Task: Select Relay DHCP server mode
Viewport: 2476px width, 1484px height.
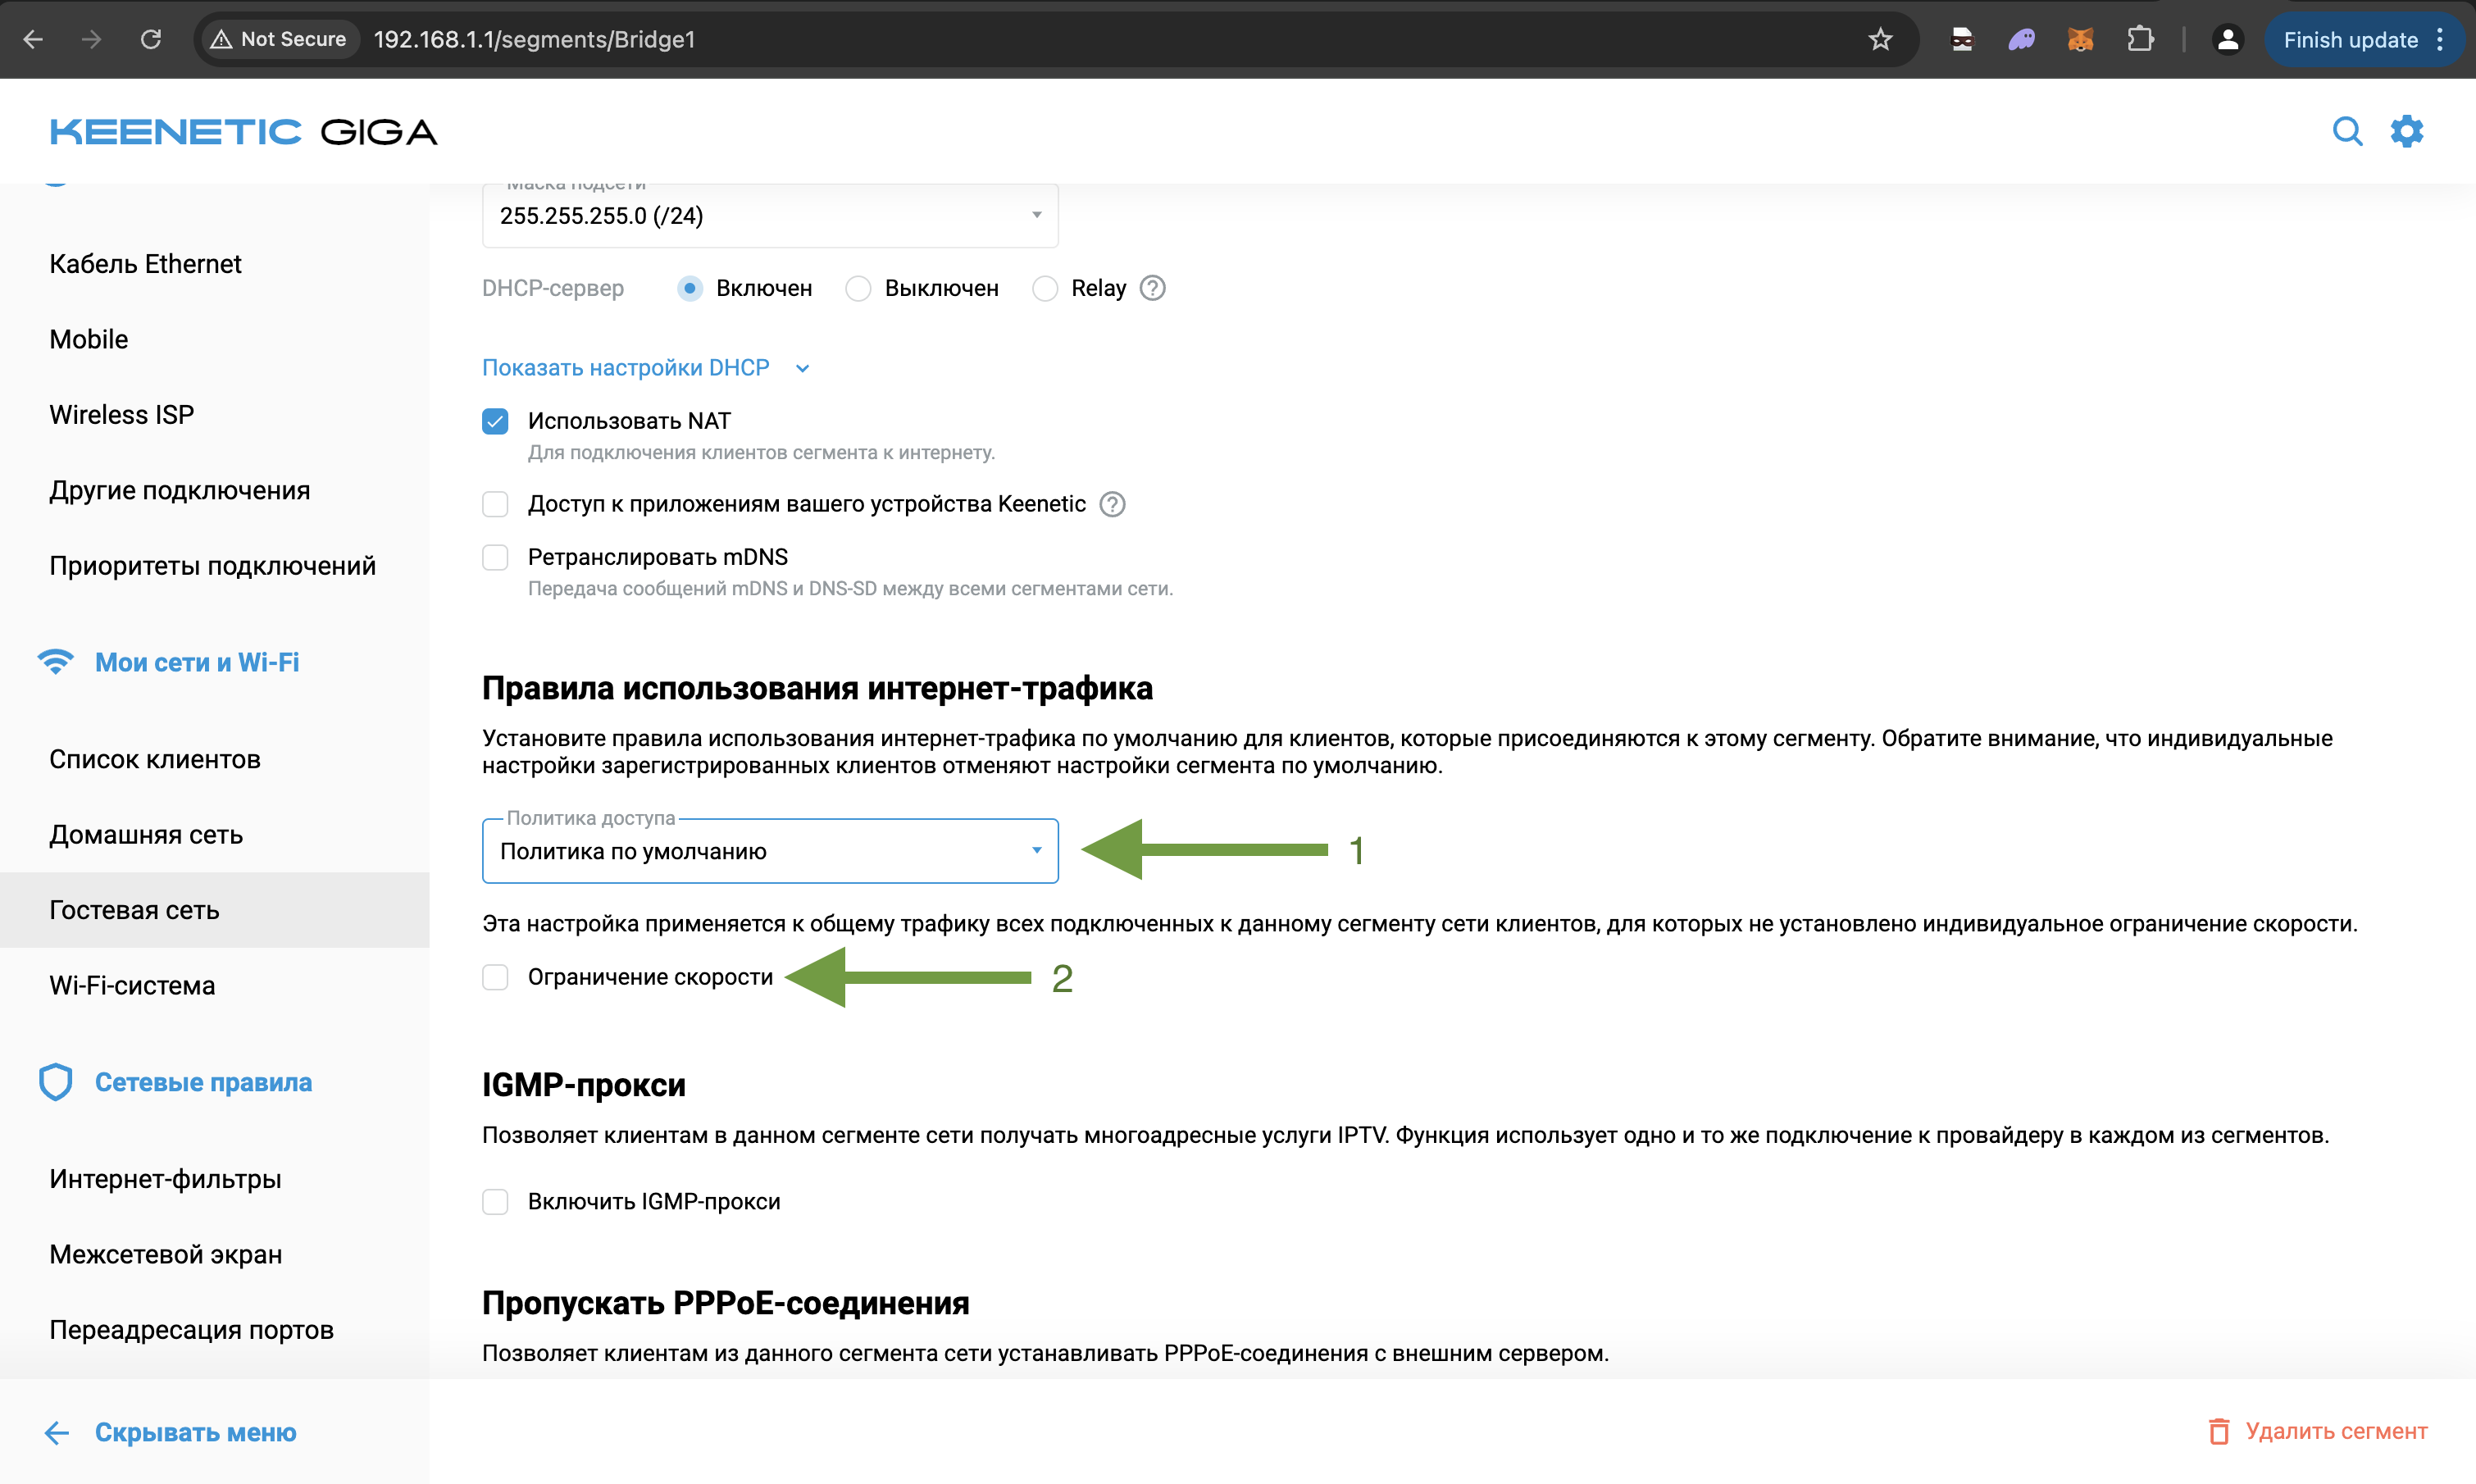Action: click(x=1045, y=288)
